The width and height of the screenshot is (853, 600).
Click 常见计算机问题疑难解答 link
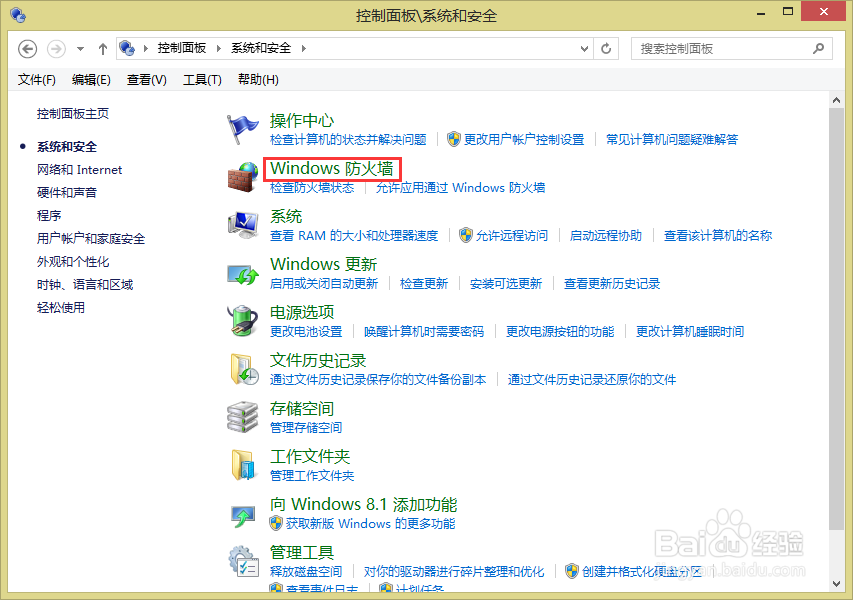point(672,140)
